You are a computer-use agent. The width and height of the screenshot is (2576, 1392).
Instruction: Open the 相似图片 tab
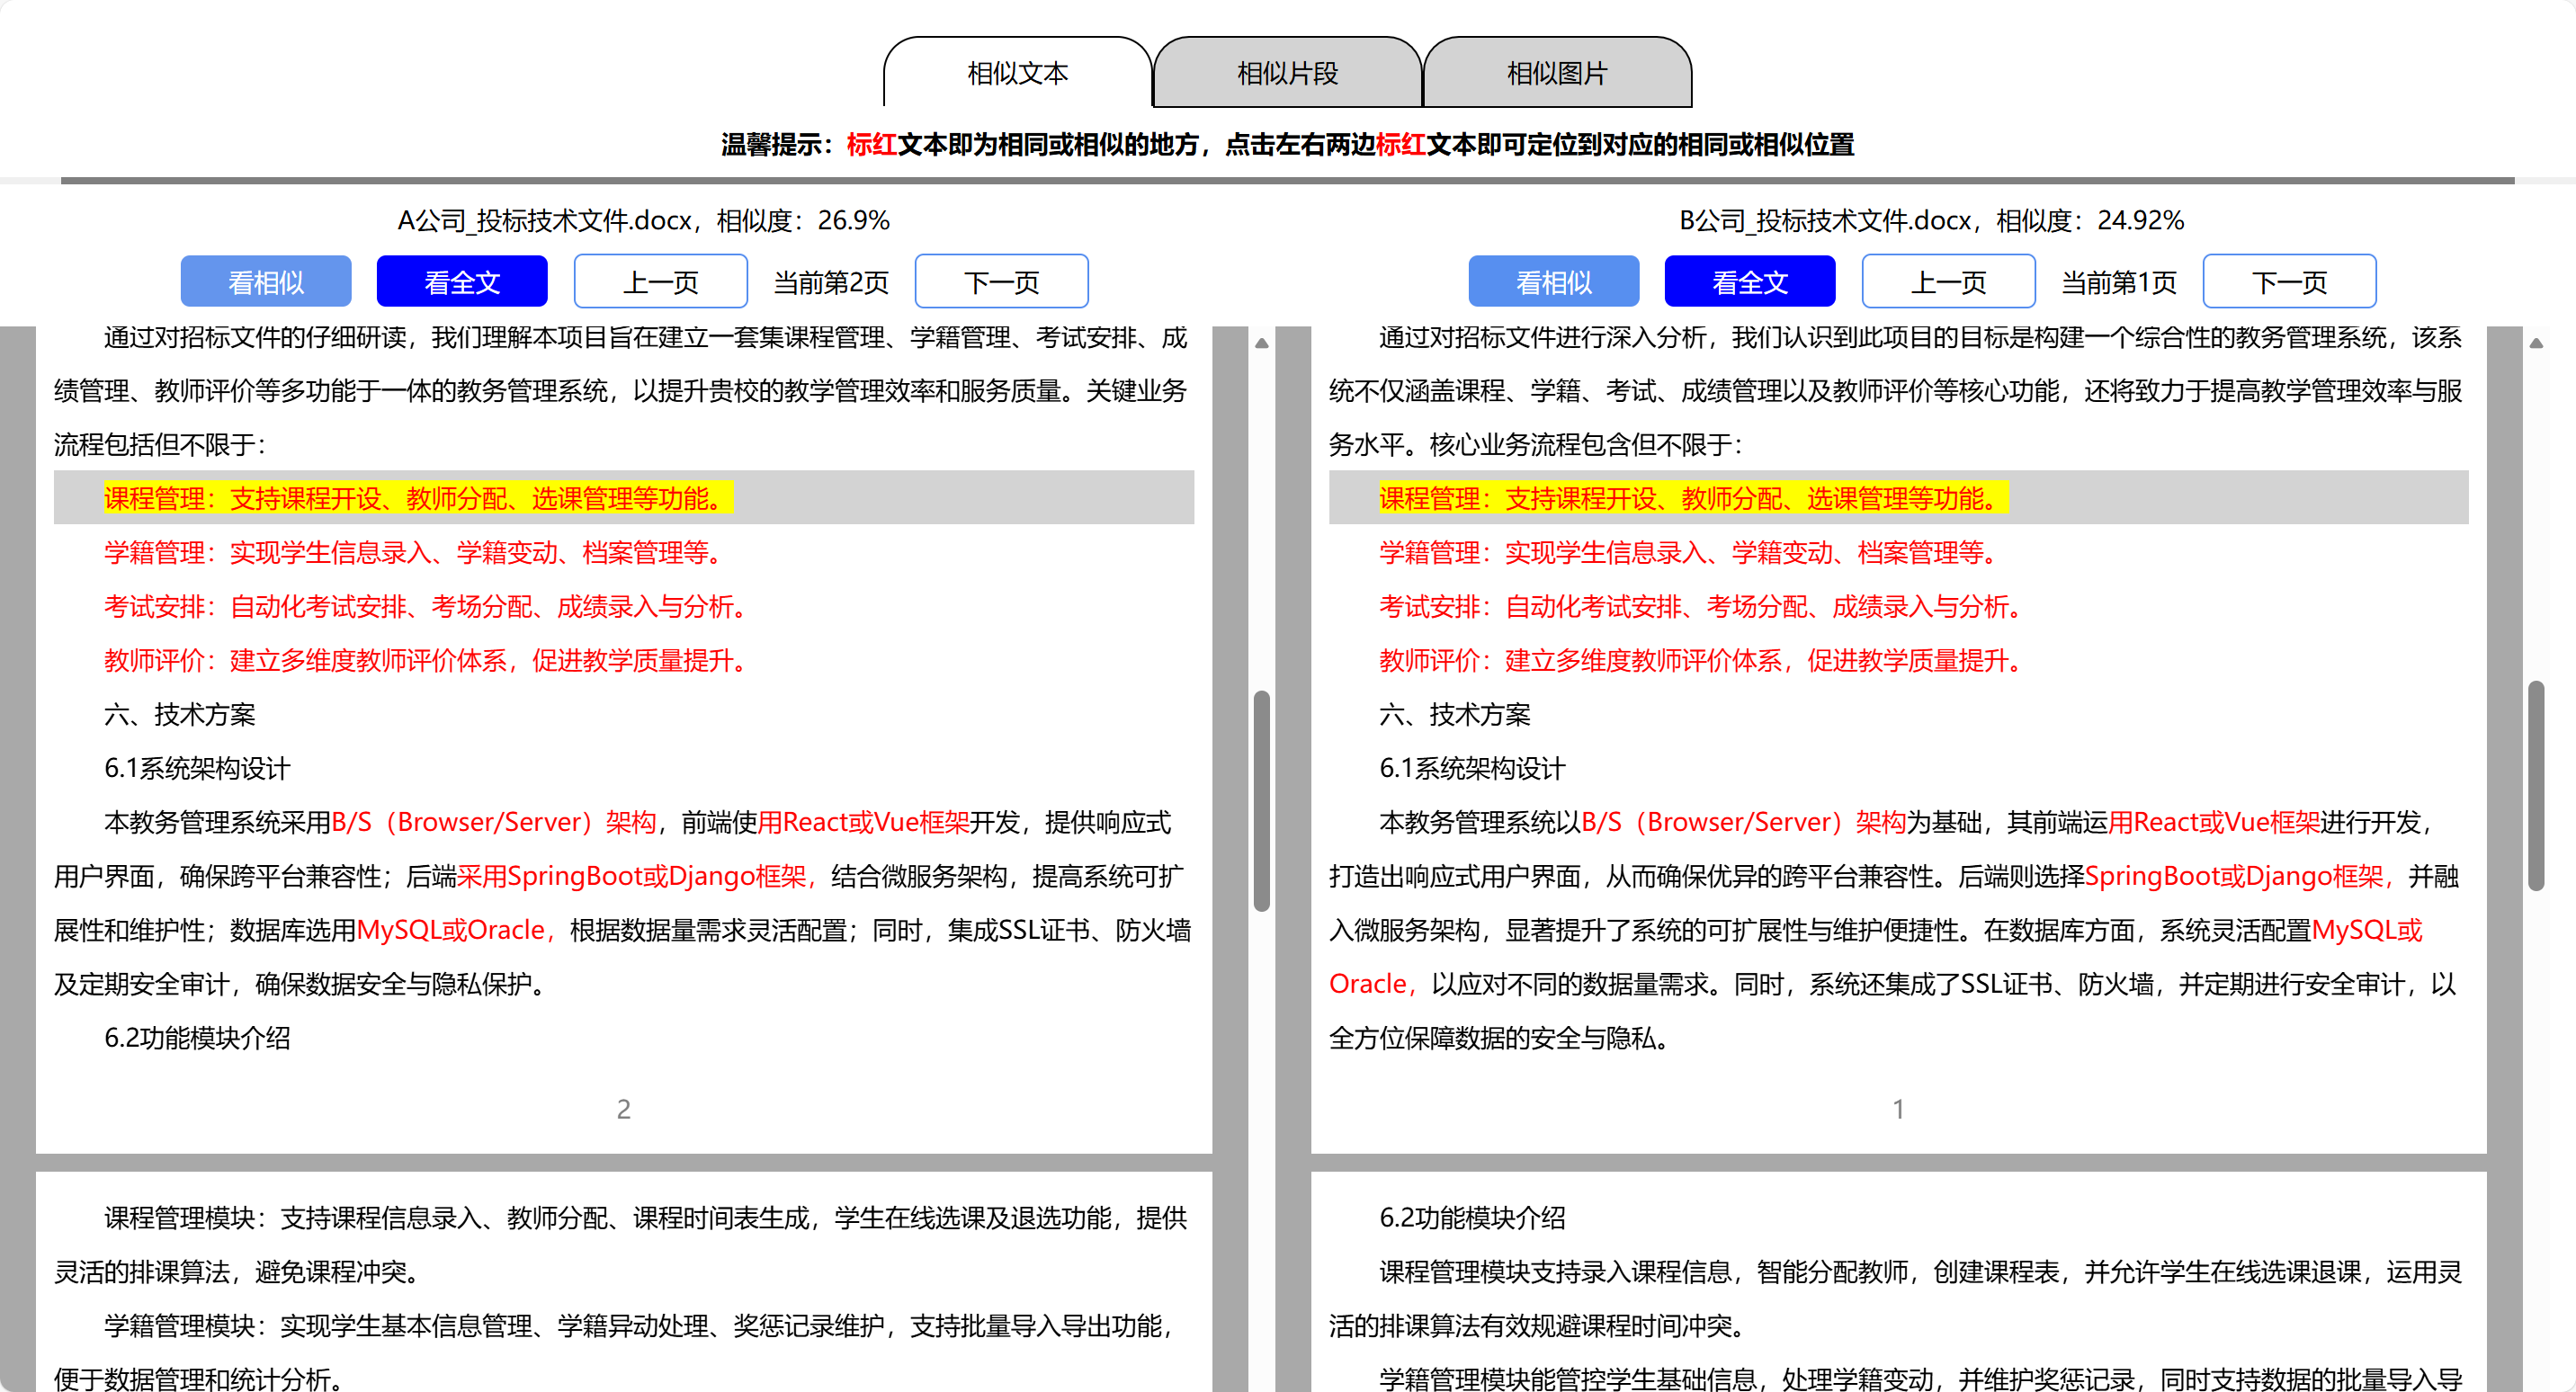[x=1556, y=73]
